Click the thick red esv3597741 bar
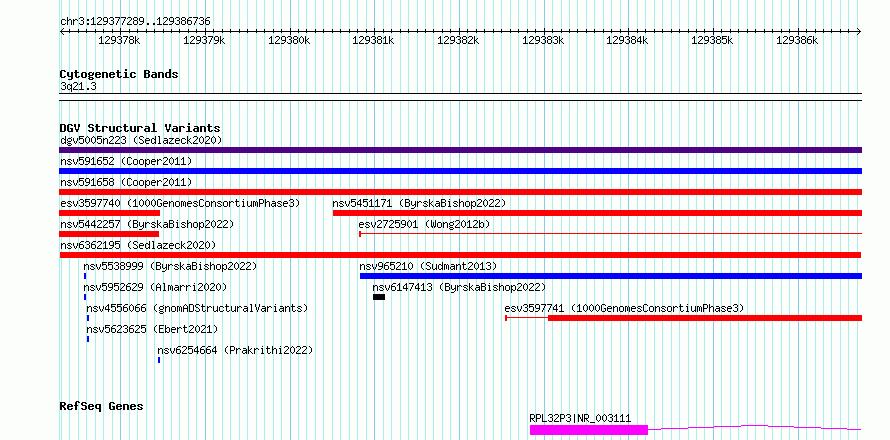890x440 pixels. click(x=705, y=318)
